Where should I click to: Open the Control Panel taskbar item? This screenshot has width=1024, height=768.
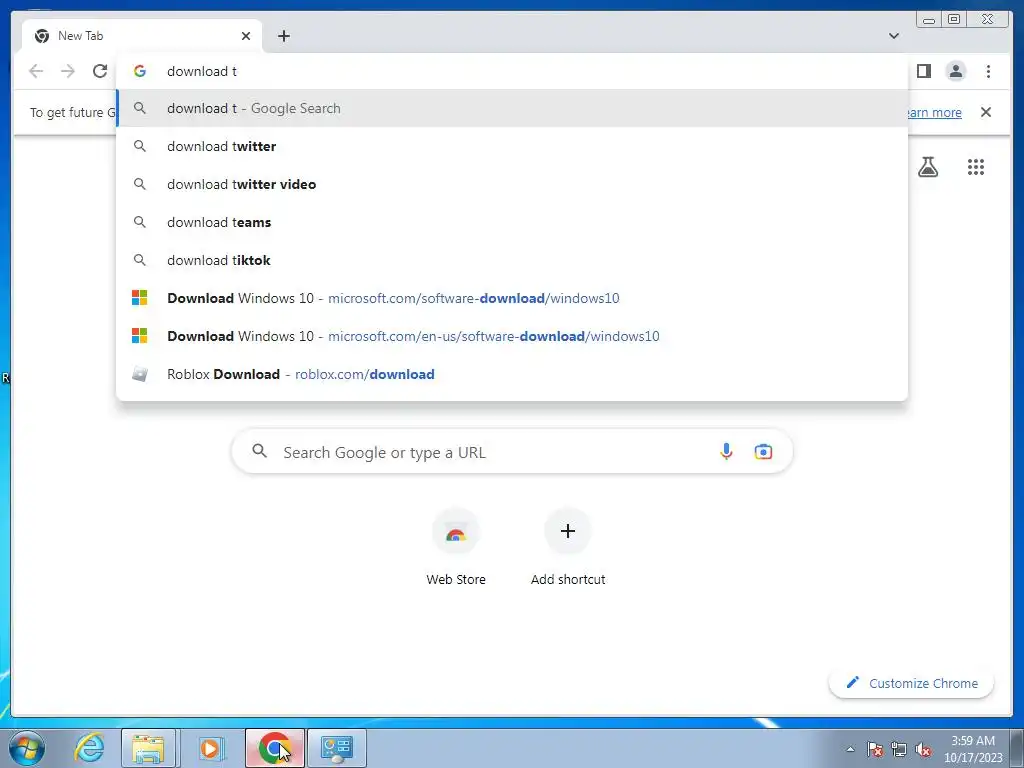337,748
